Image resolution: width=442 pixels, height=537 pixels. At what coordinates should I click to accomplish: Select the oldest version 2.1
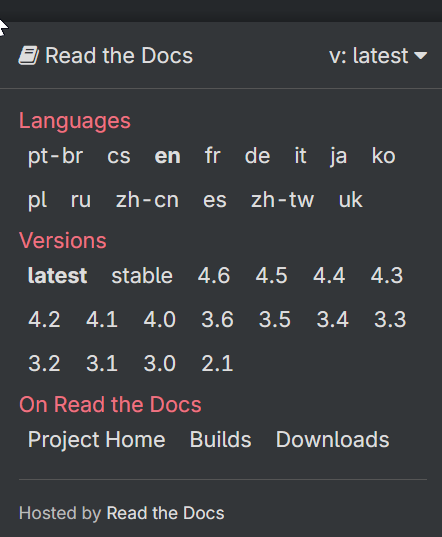click(x=217, y=363)
